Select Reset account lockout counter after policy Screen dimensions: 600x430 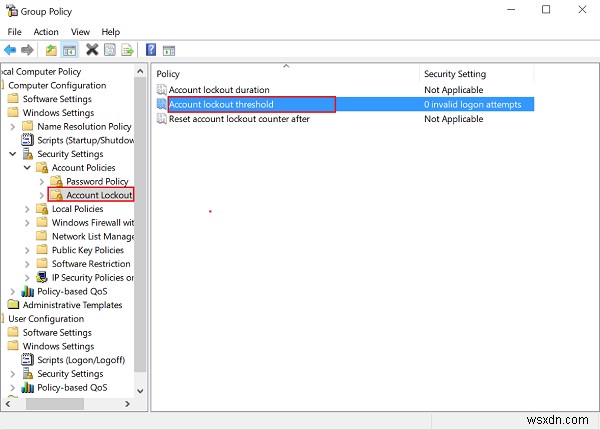[239, 119]
